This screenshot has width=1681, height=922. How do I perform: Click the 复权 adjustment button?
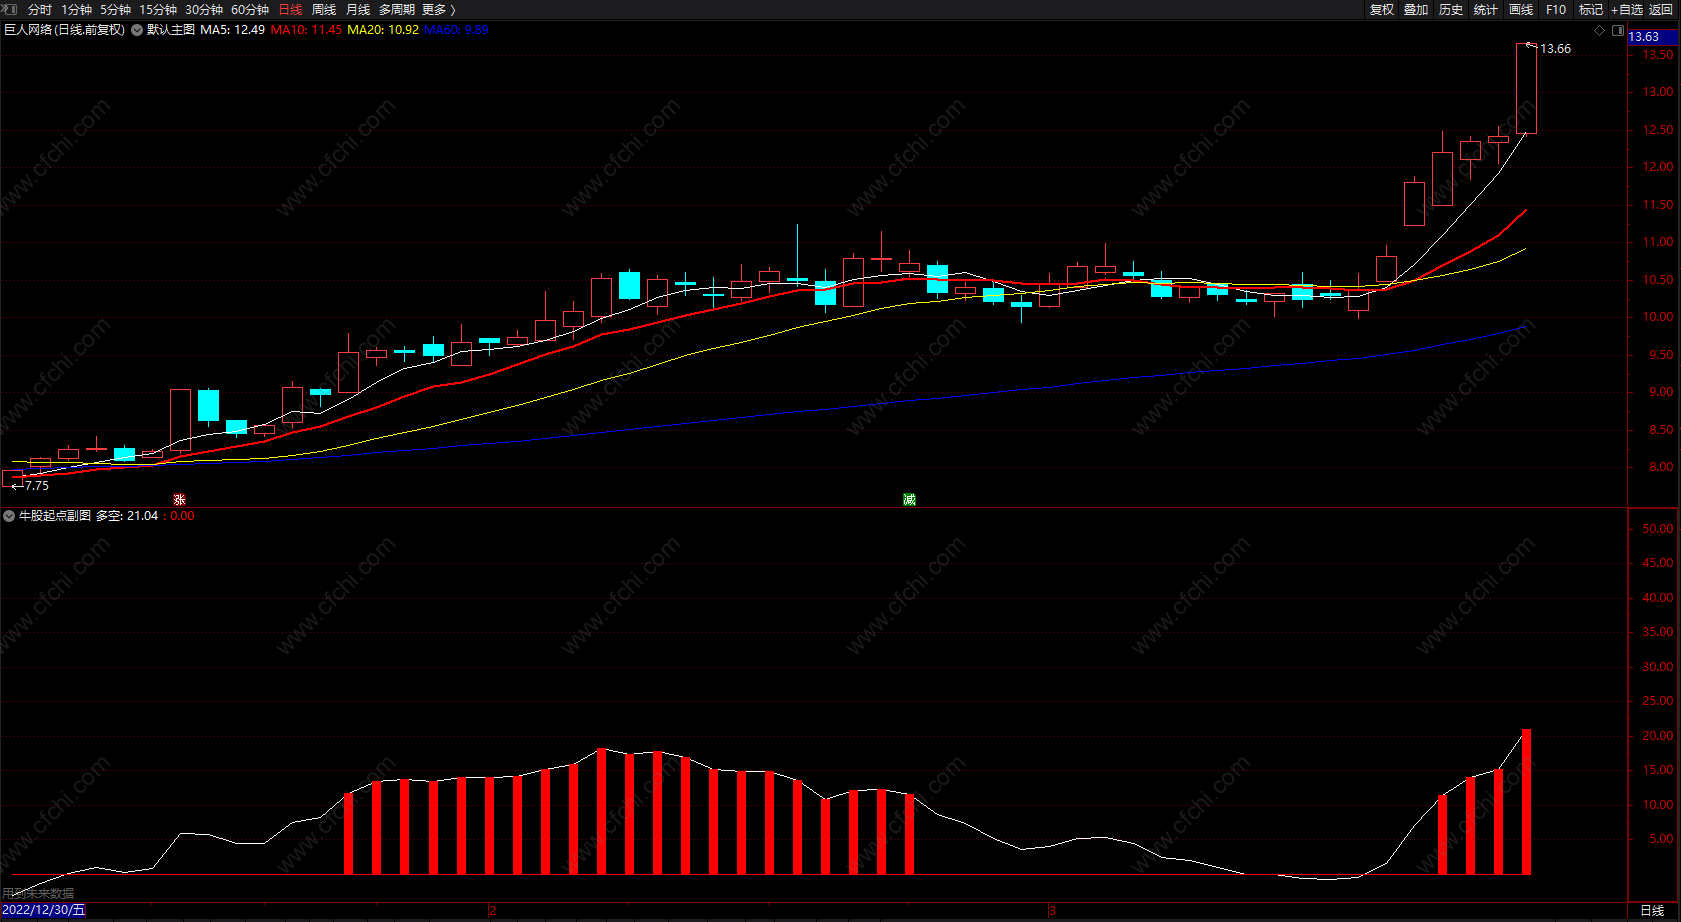coord(1382,10)
